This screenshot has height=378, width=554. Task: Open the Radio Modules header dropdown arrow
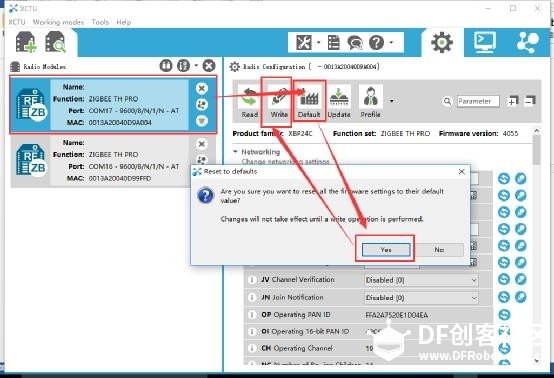pyautogui.click(x=196, y=65)
